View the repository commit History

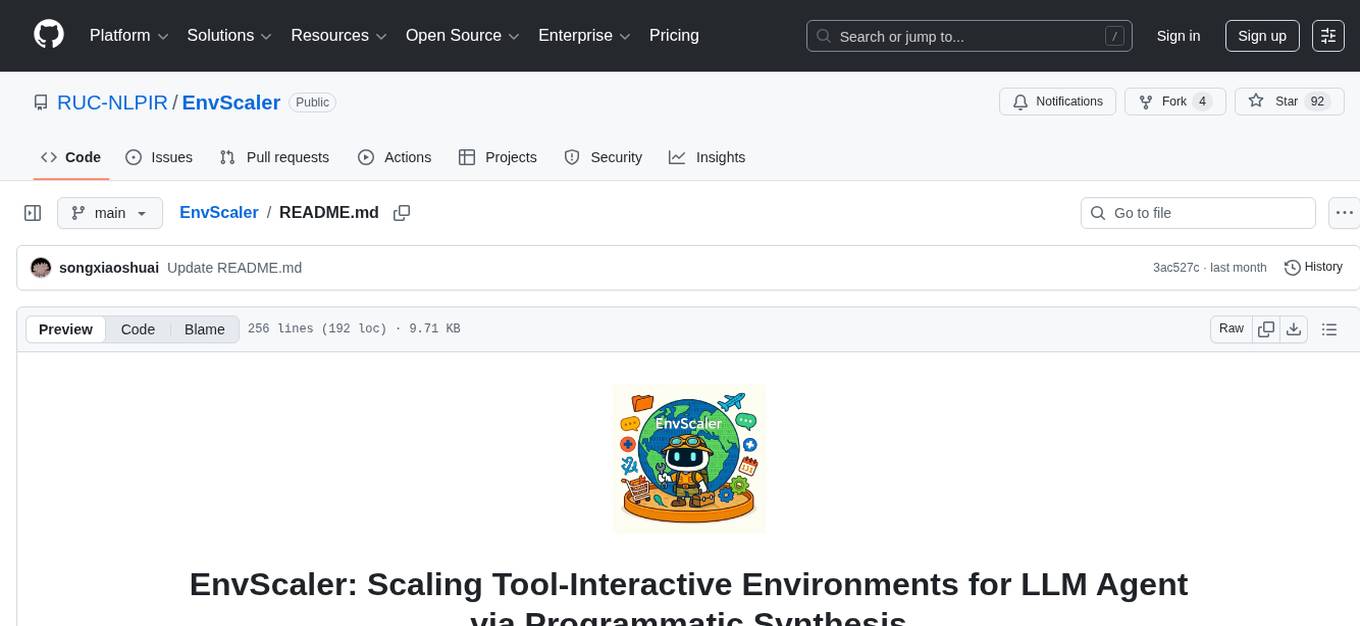tap(1313, 267)
